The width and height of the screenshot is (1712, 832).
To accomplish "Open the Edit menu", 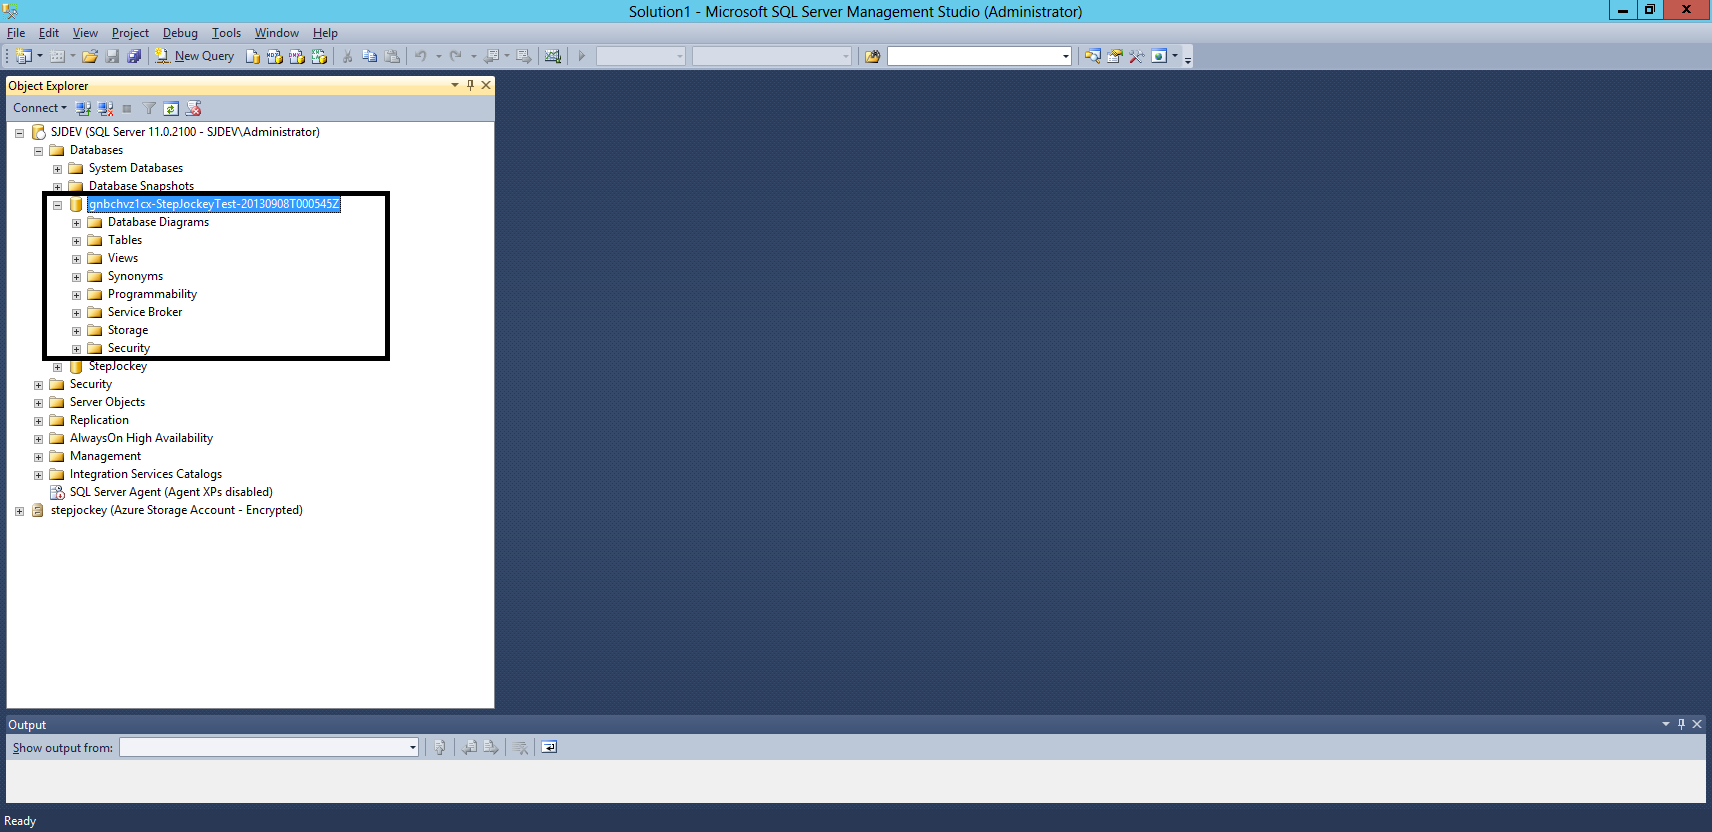I will [49, 33].
